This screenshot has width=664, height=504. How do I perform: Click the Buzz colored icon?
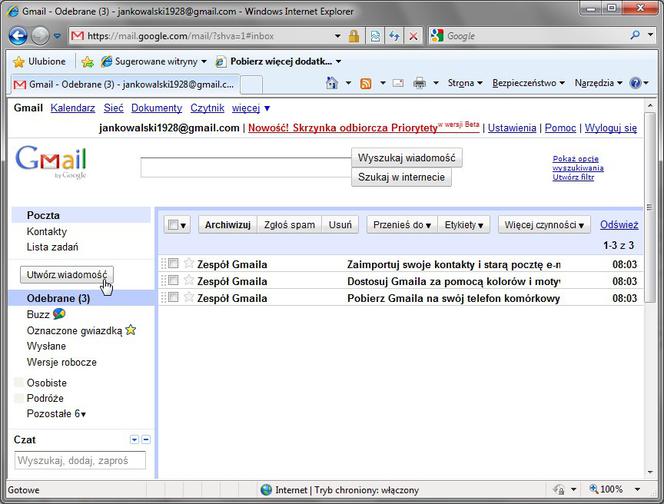tap(59, 314)
